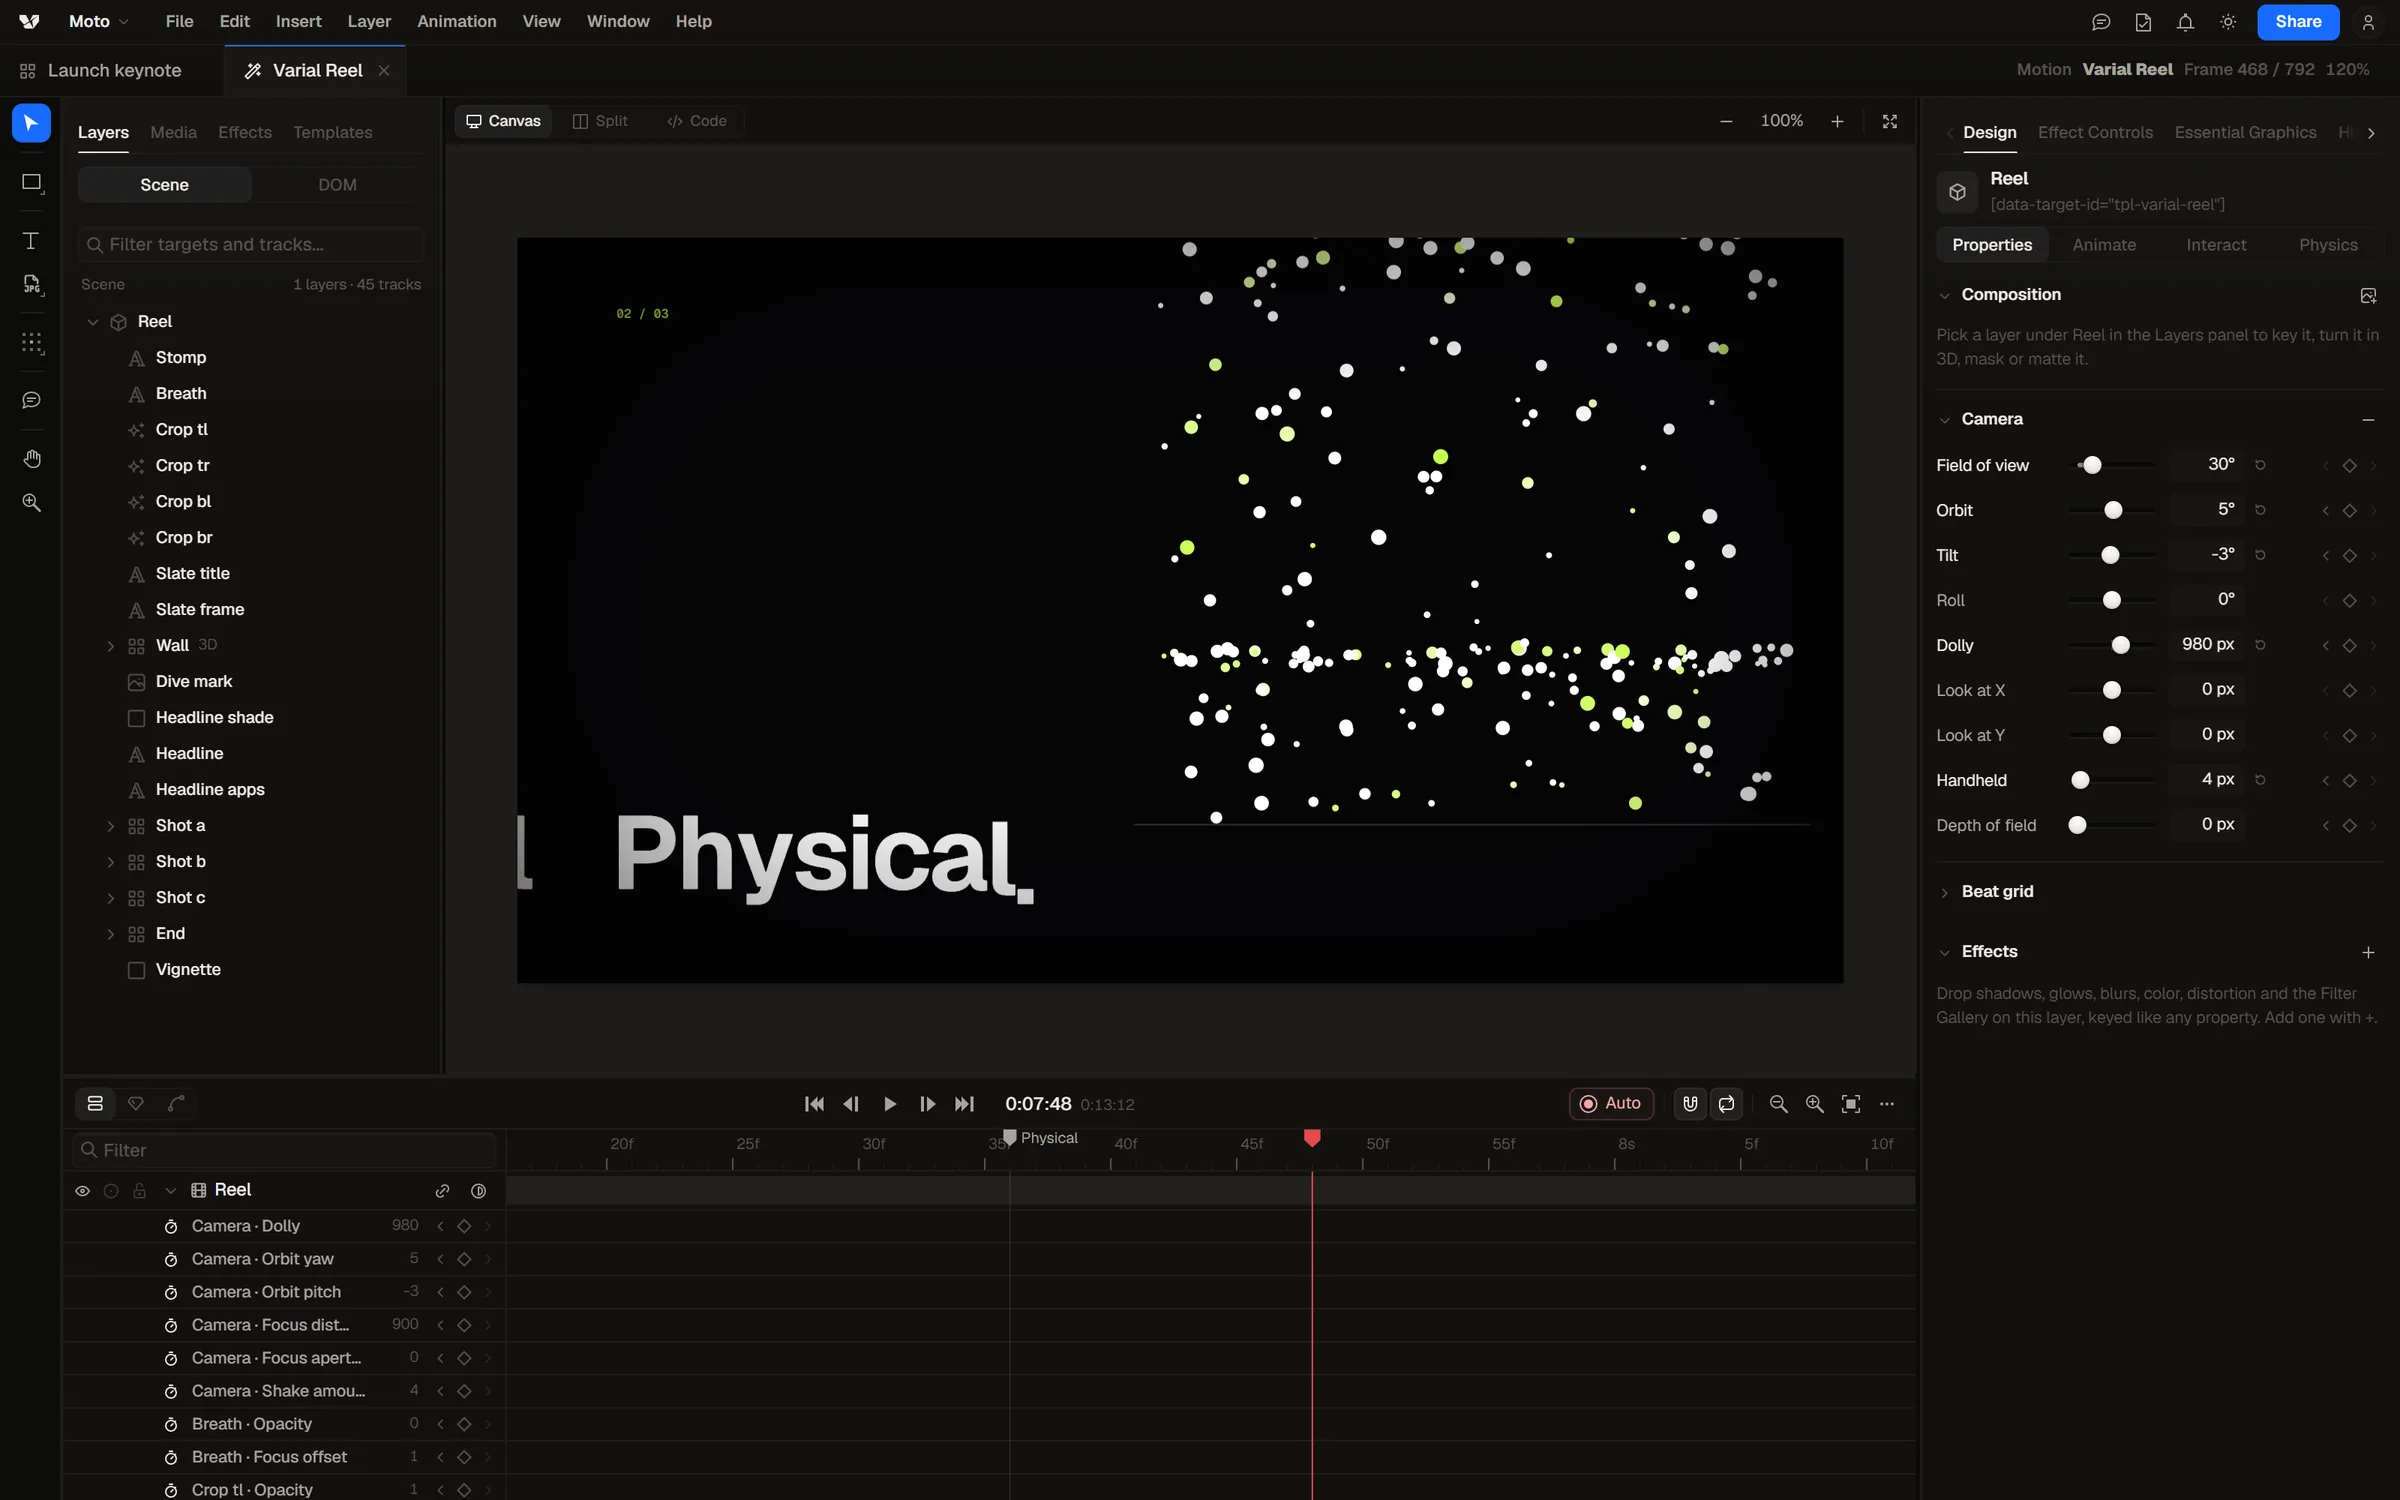The height and width of the screenshot is (1500, 2400).
Task: Zoom out the timeline
Action: [1778, 1104]
